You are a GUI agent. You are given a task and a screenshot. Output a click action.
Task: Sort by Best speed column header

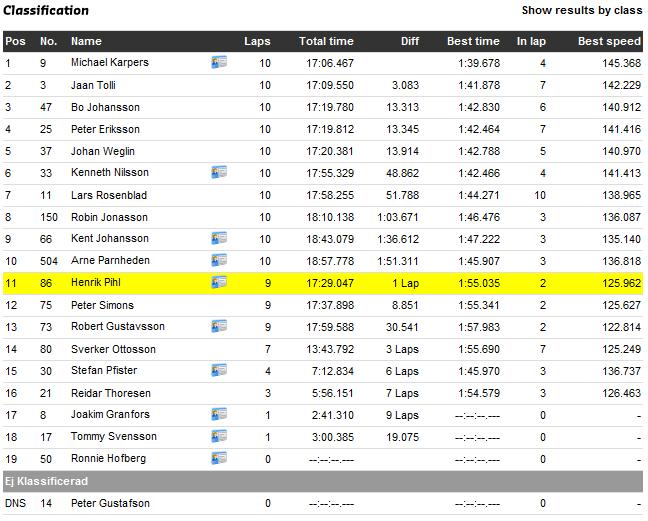pos(609,41)
